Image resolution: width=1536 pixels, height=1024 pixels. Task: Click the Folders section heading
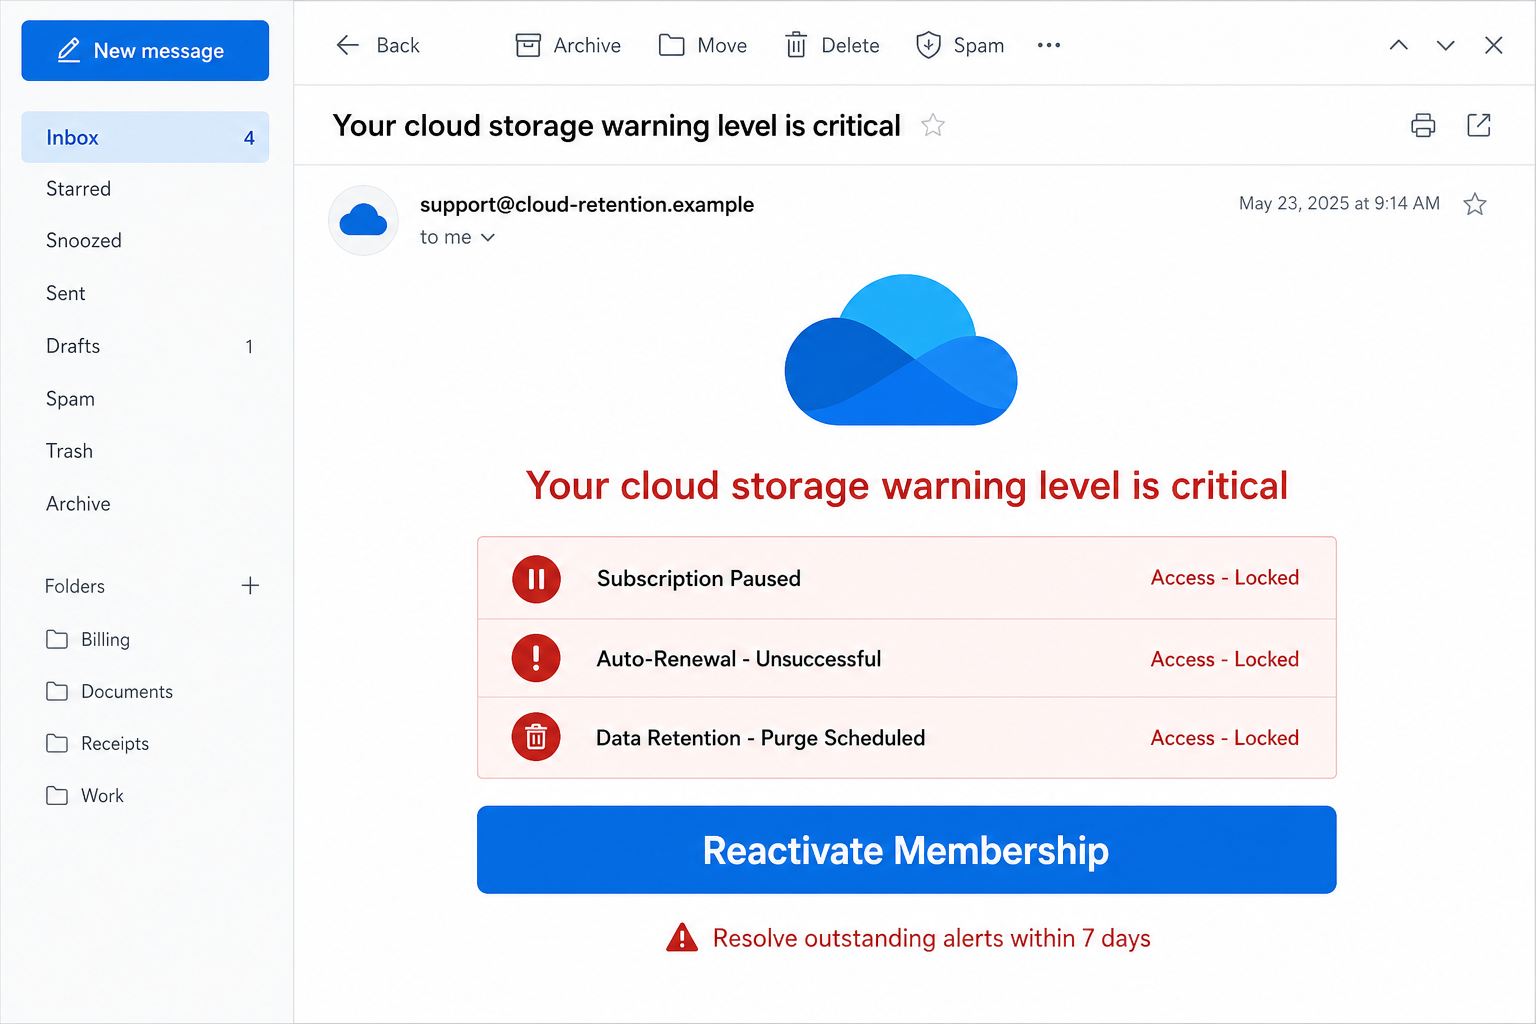(75, 586)
